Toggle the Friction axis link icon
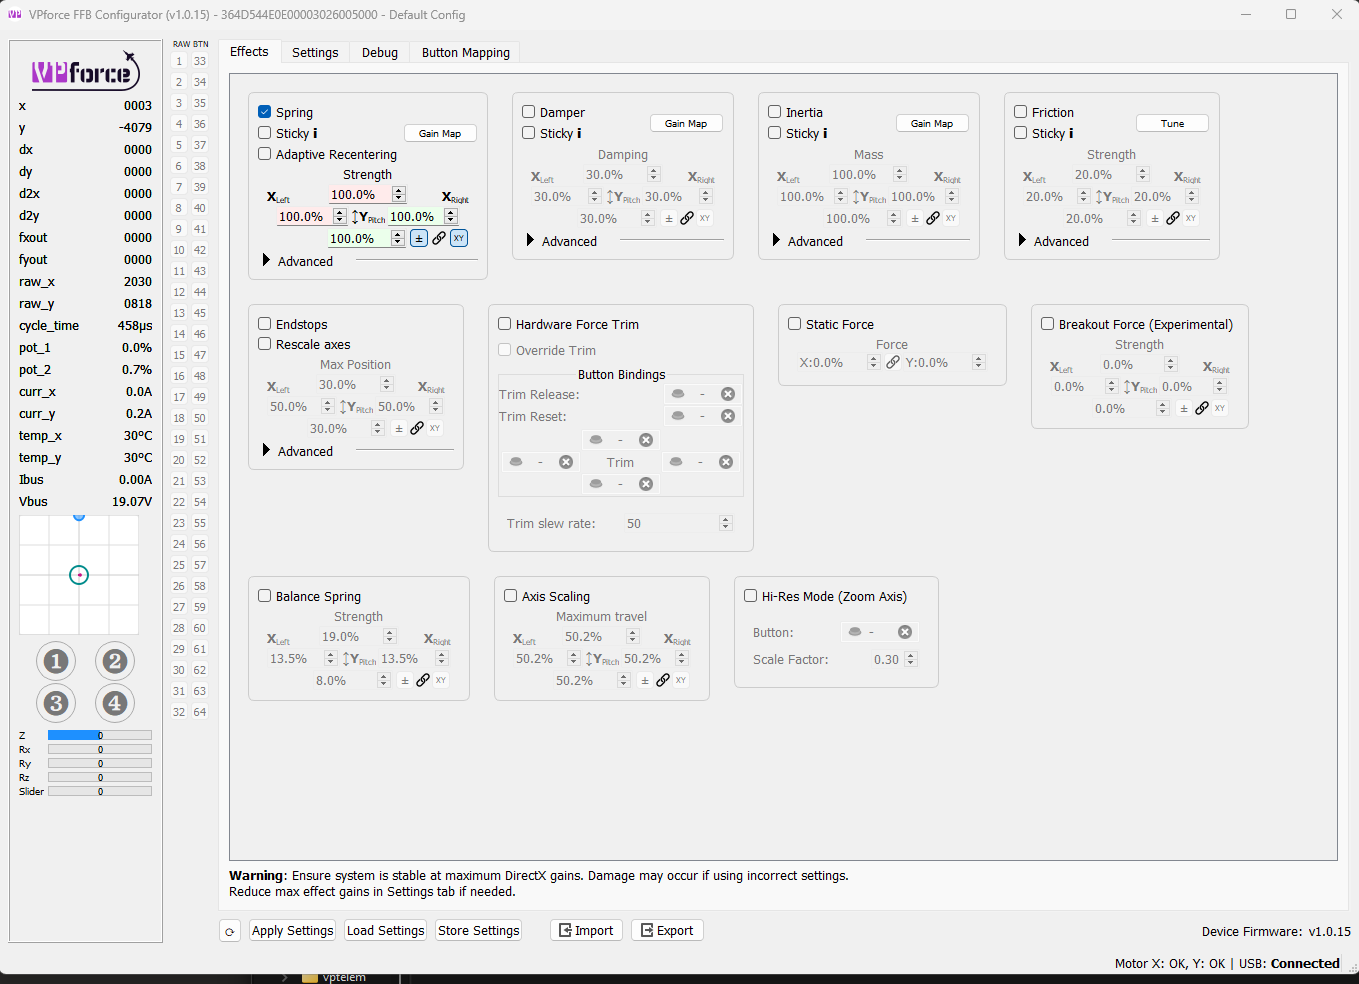 point(1173,218)
